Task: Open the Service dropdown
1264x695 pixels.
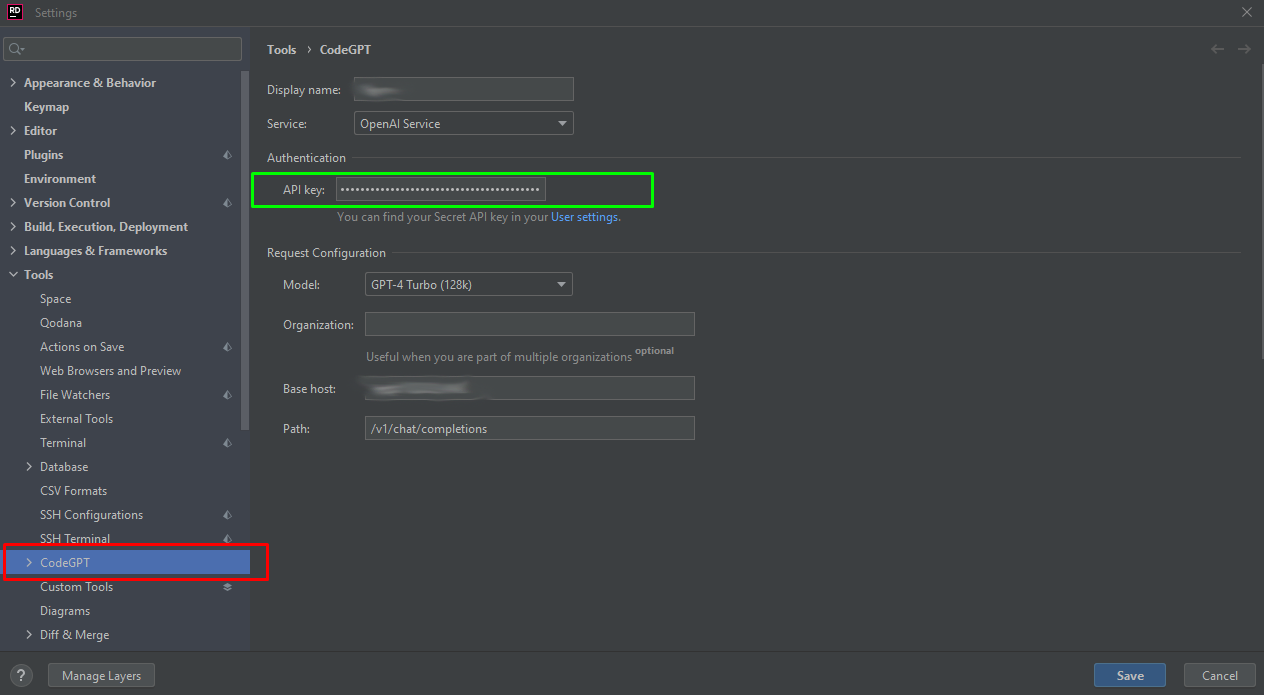Action: click(464, 124)
